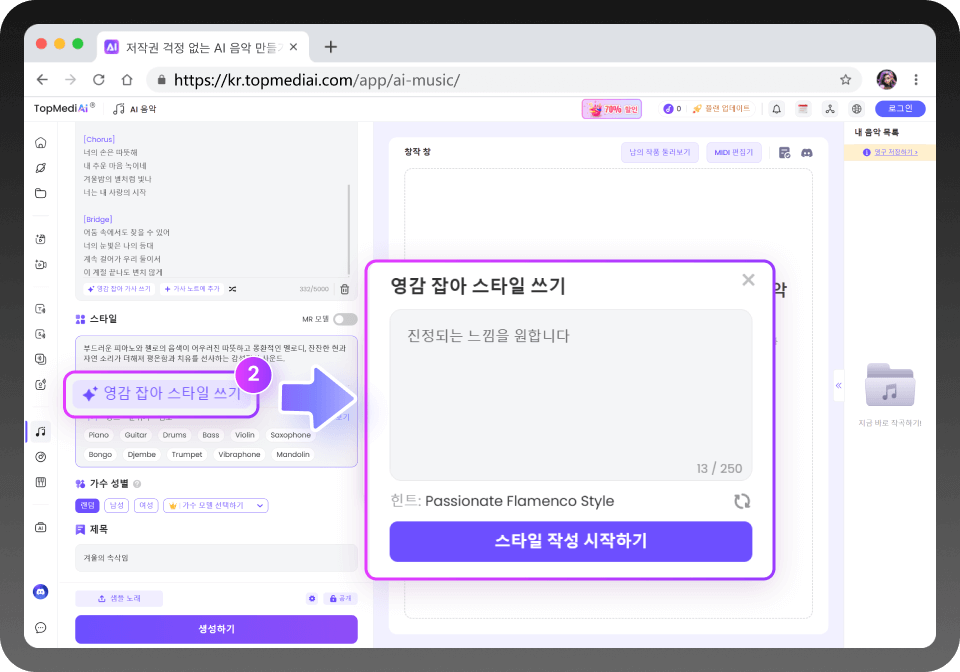The height and width of the screenshot is (672, 960).
Task: Click the shuffle icon beside 가사 노트에 추가
Action: pyautogui.click(x=233, y=288)
